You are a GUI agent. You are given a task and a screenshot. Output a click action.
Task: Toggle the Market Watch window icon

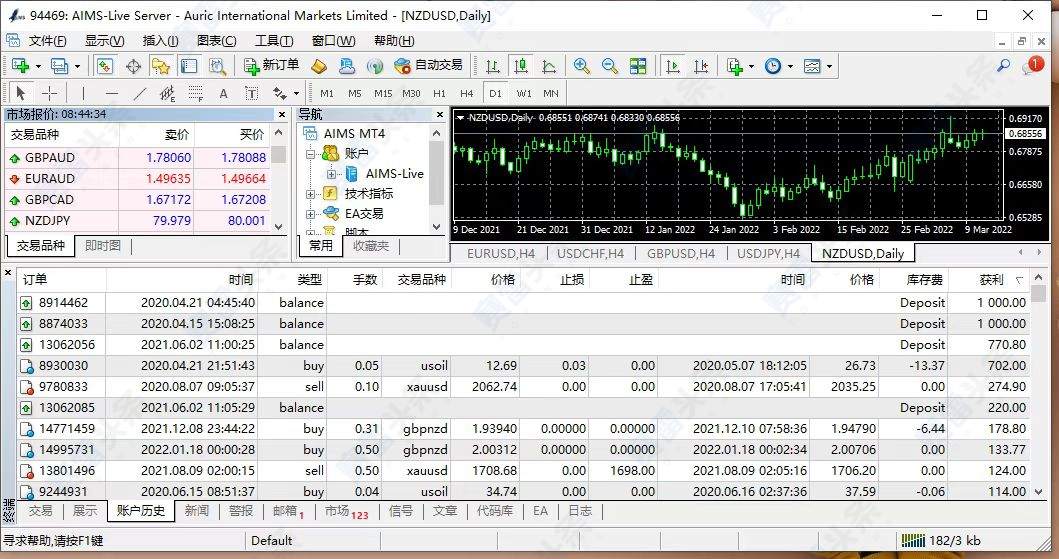coord(104,66)
